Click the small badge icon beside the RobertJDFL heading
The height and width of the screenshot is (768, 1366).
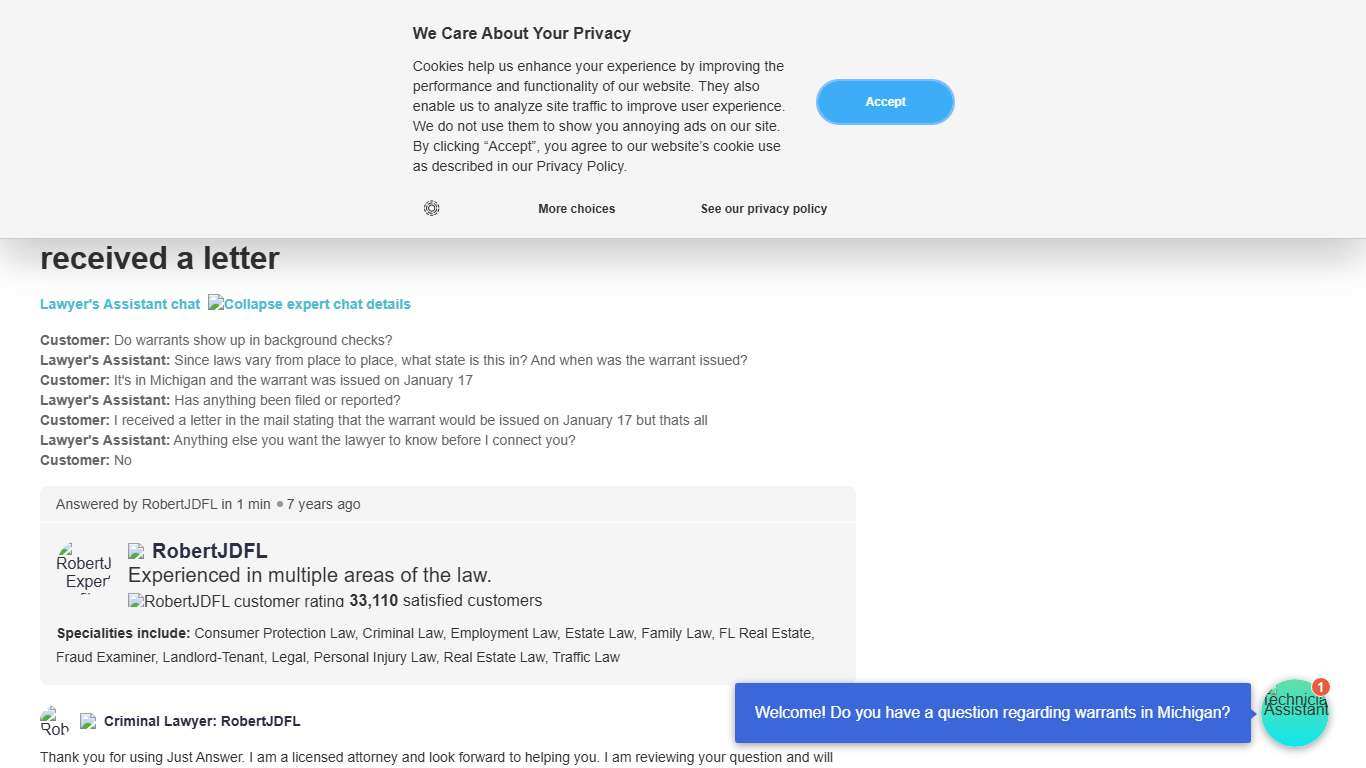tap(136, 551)
